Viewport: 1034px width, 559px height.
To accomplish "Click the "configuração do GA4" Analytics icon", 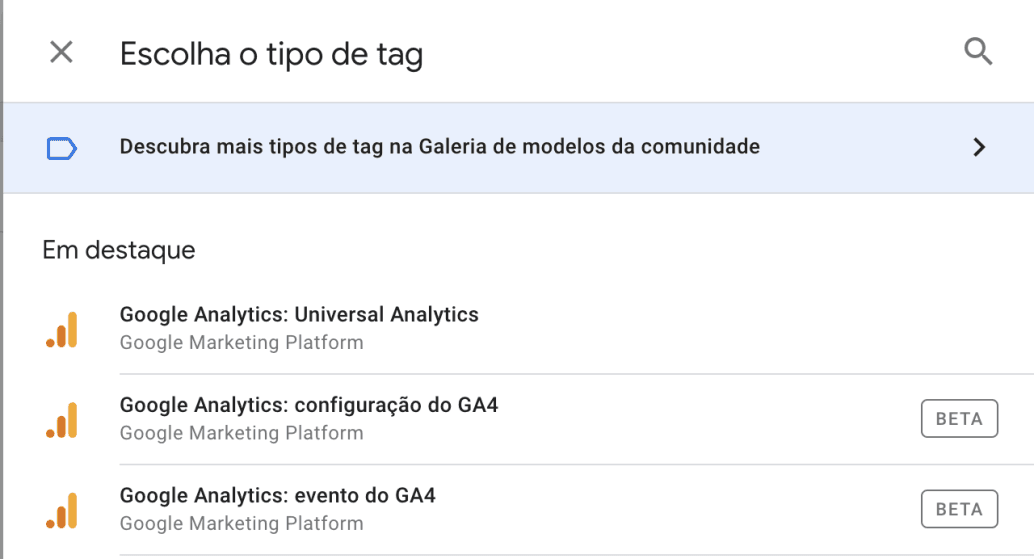I will (x=62, y=419).
